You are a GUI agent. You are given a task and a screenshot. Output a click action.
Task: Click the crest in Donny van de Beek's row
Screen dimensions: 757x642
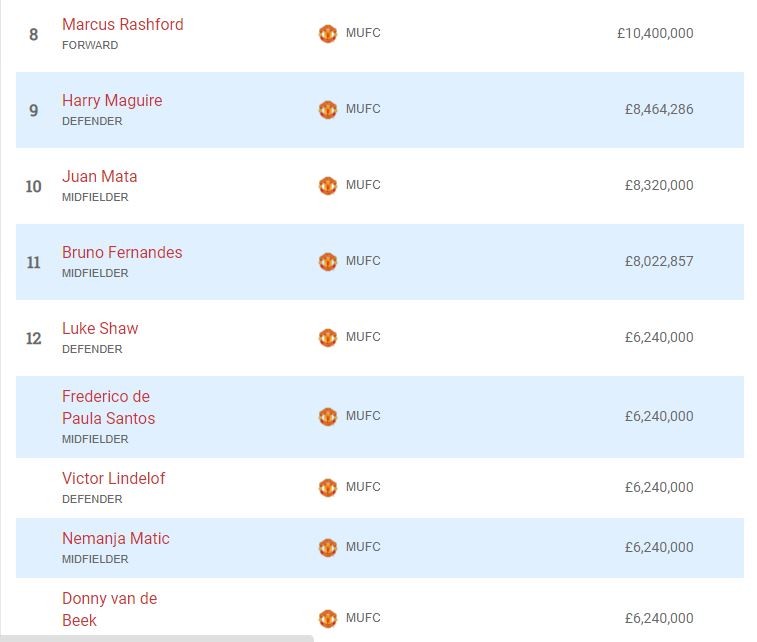click(328, 618)
